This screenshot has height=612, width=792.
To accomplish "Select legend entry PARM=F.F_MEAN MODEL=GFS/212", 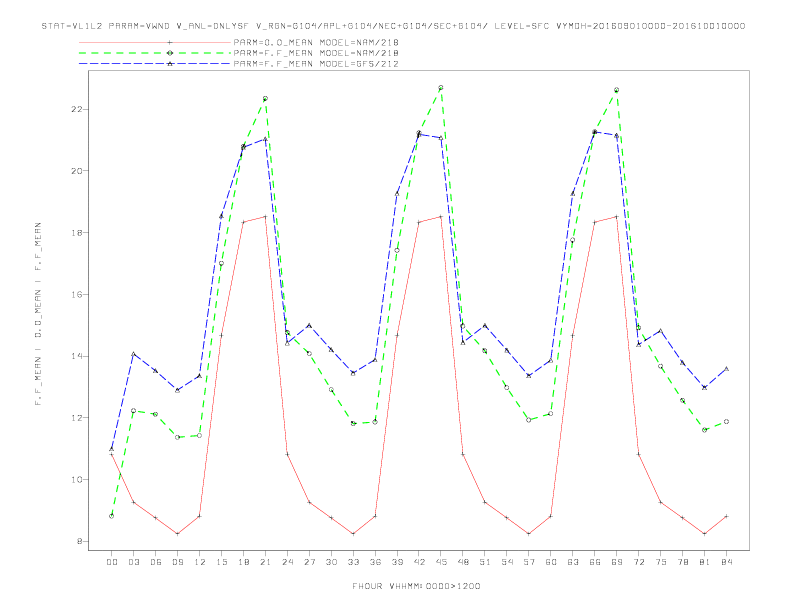I will (316, 64).
